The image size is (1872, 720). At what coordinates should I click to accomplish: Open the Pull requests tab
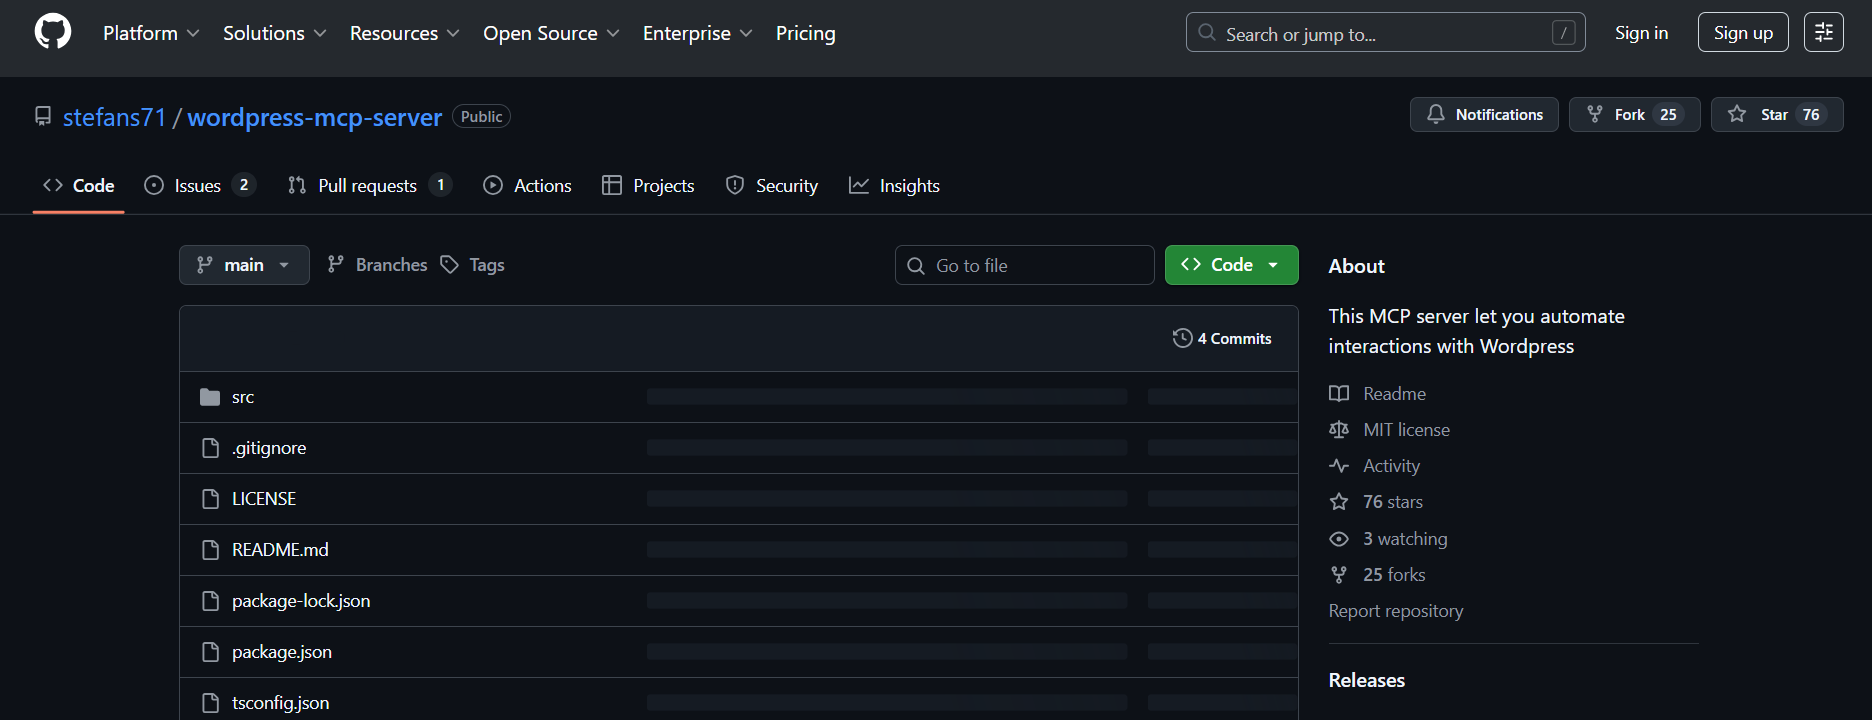(369, 186)
